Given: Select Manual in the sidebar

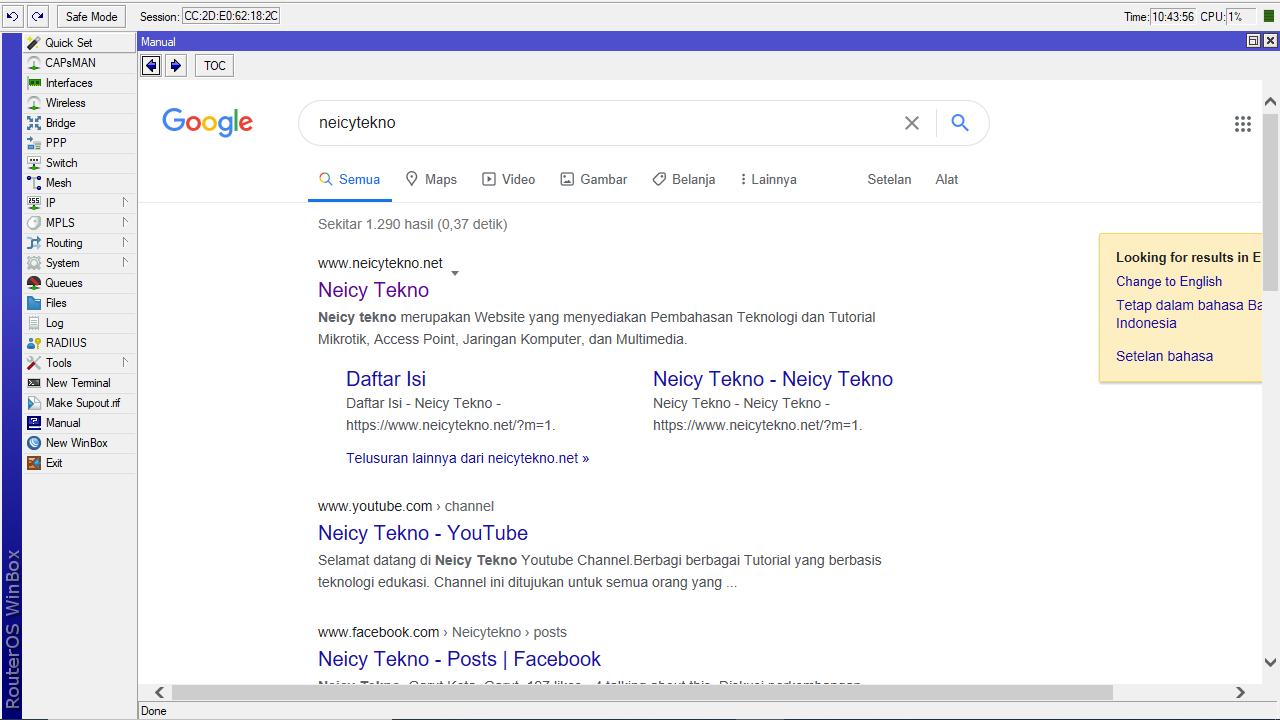Looking at the screenshot, I should (x=80, y=423).
